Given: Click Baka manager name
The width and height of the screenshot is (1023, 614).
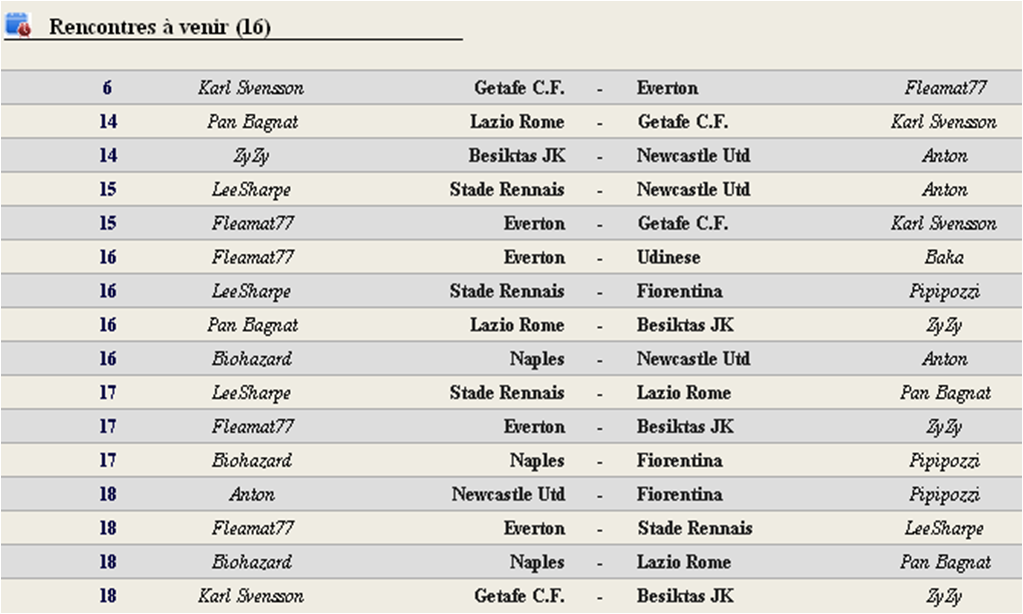Looking at the screenshot, I should (x=944, y=257).
